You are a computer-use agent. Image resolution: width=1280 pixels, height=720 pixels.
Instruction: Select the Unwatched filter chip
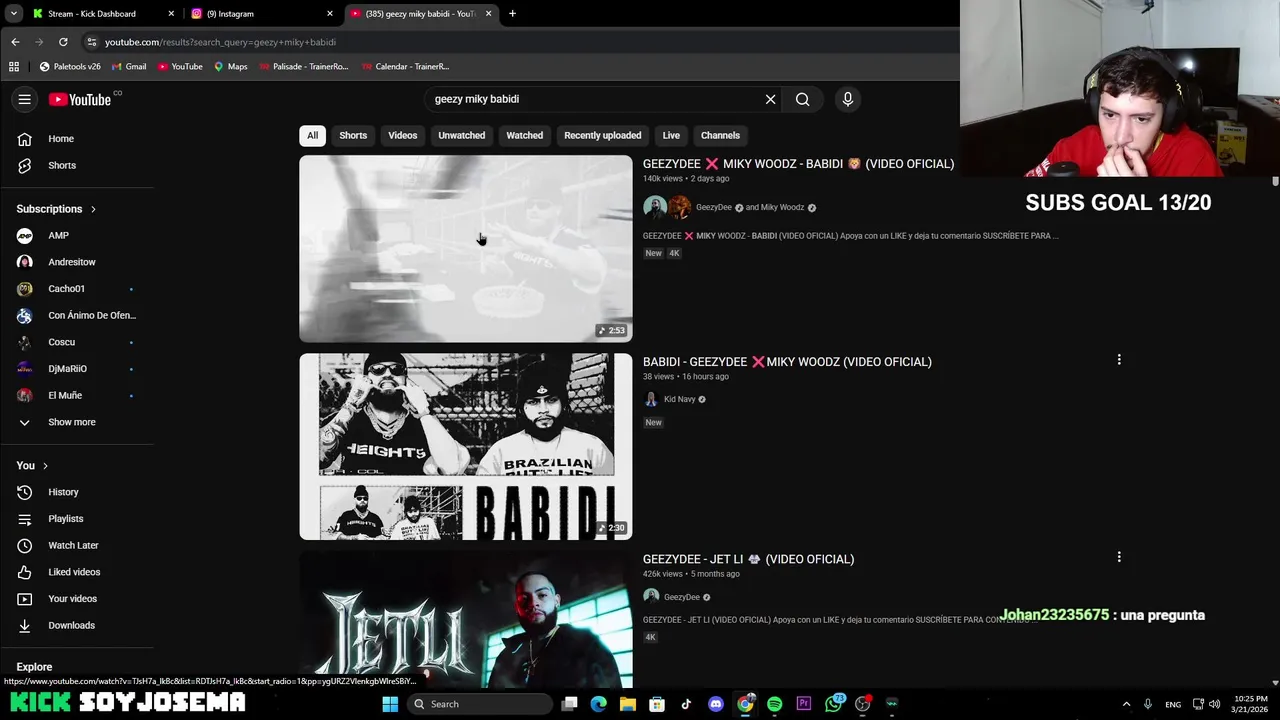pyautogui.click(x=461, y=135)
